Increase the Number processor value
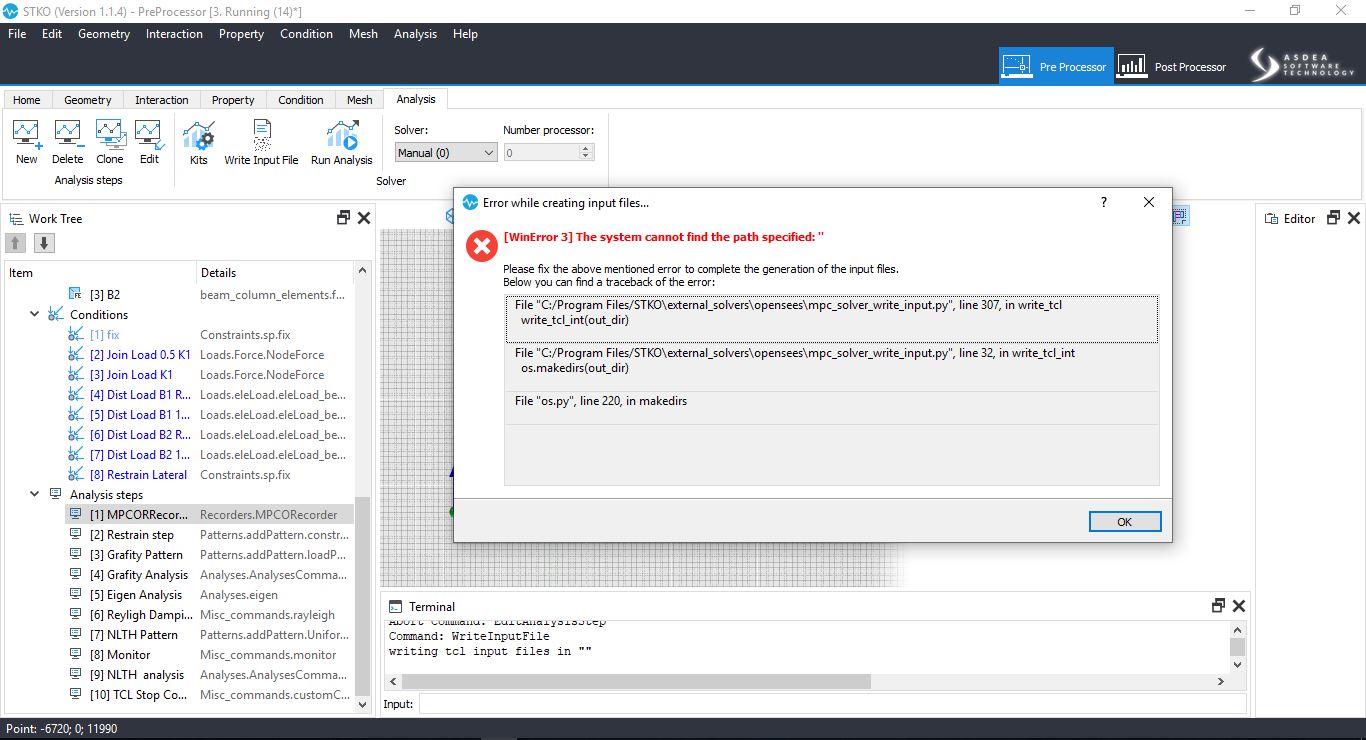The height and width of the screenshot is (740, 1366). [x=586, y=149]
